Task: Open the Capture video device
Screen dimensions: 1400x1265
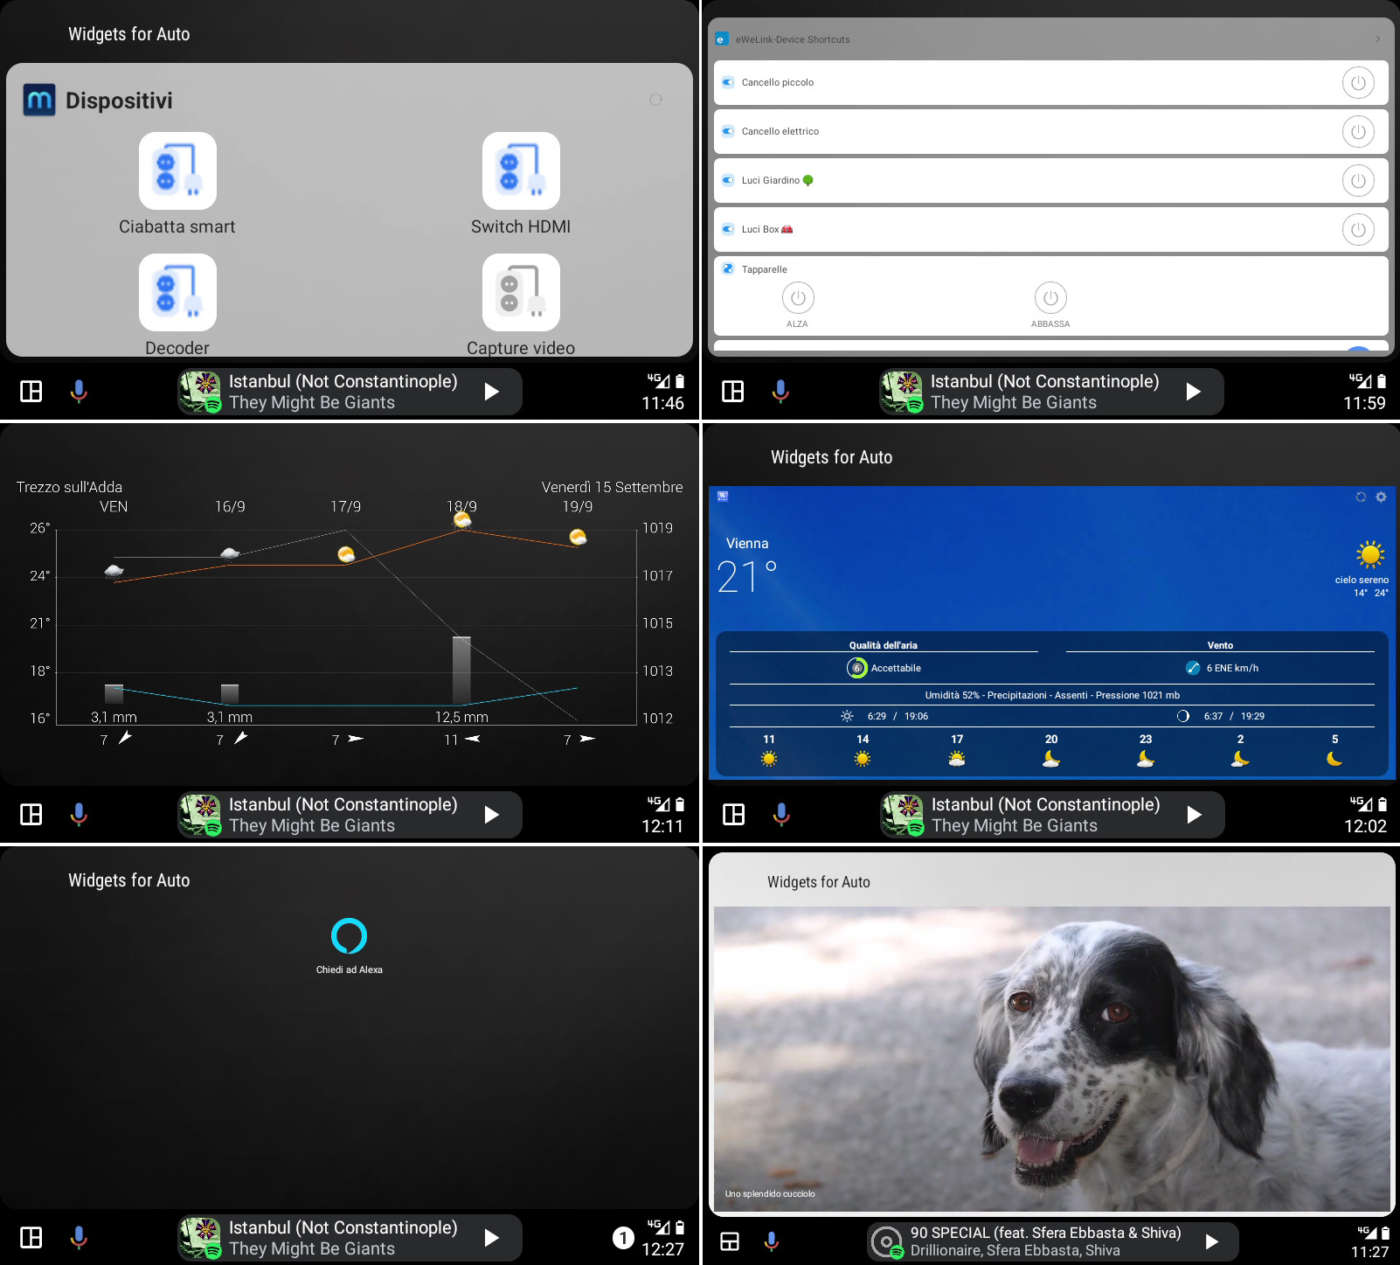Action: (x=520, y=292)
